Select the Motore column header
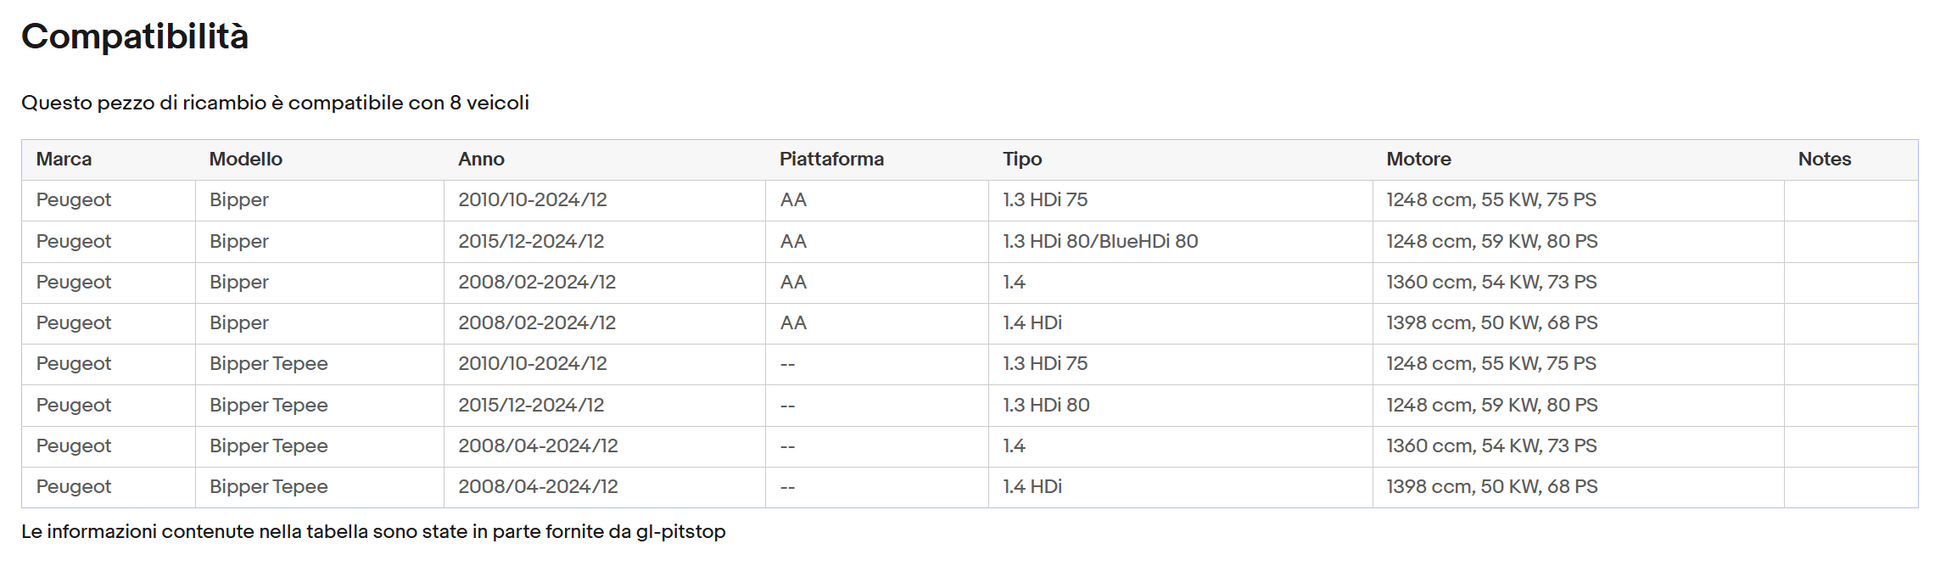 click(1418, 159)
